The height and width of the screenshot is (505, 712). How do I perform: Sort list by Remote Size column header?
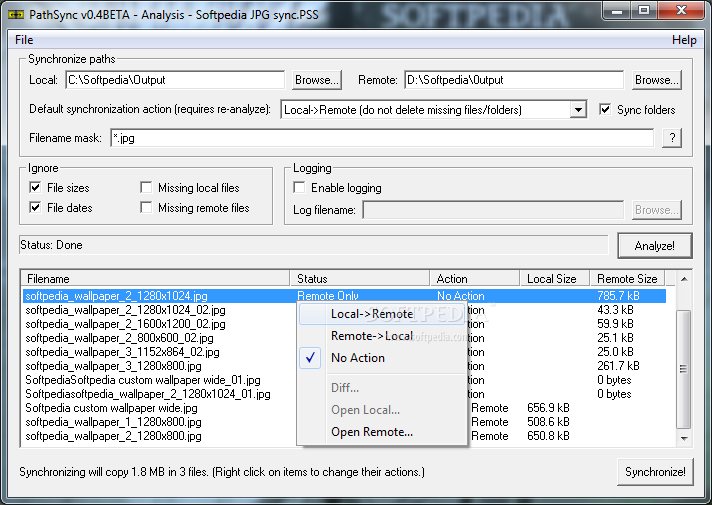click(627, 278)
